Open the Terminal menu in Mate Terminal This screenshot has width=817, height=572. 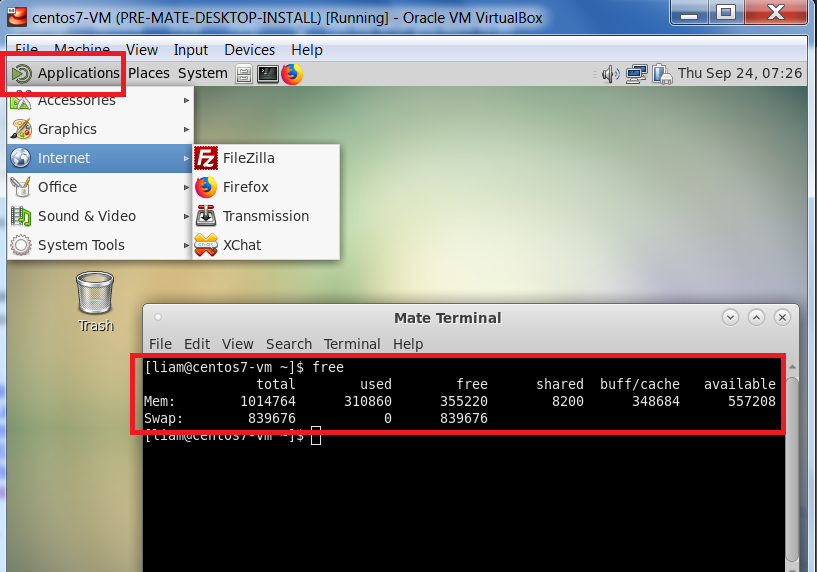coord(352,344)
